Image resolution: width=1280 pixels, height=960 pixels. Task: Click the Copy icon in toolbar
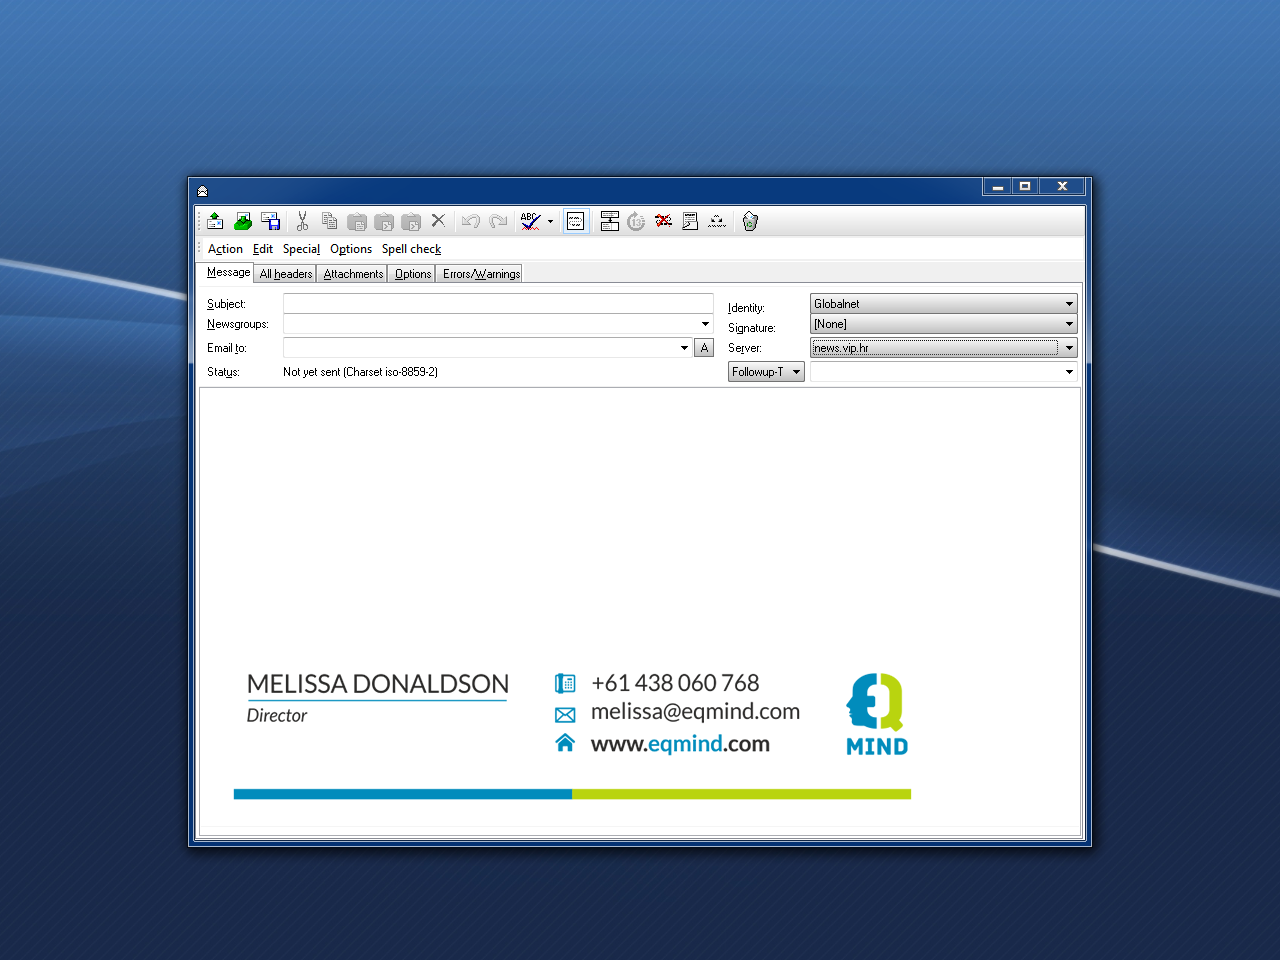[329, 221]
